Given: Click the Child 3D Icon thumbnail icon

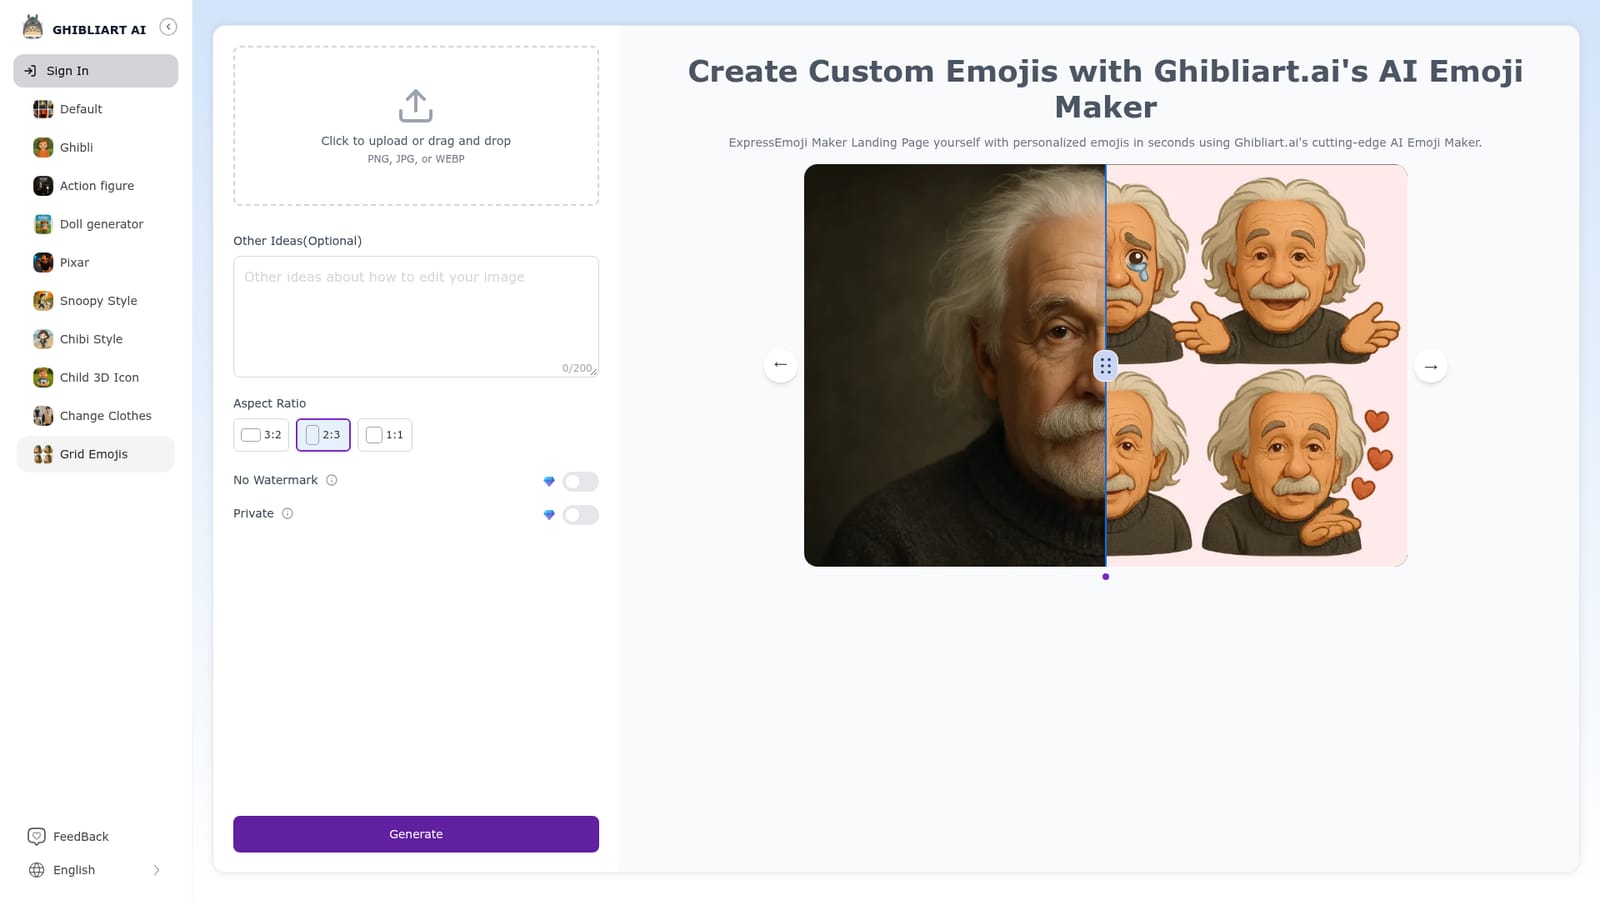Looking at the screenshot, I should click(43, 377).
